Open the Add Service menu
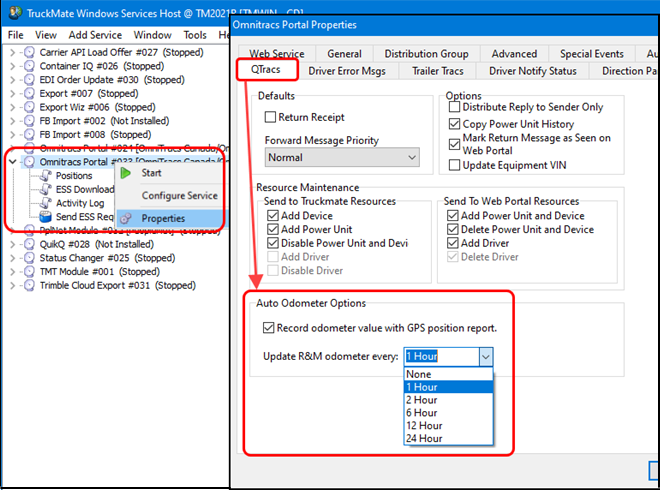 click(x=95, y=35)
